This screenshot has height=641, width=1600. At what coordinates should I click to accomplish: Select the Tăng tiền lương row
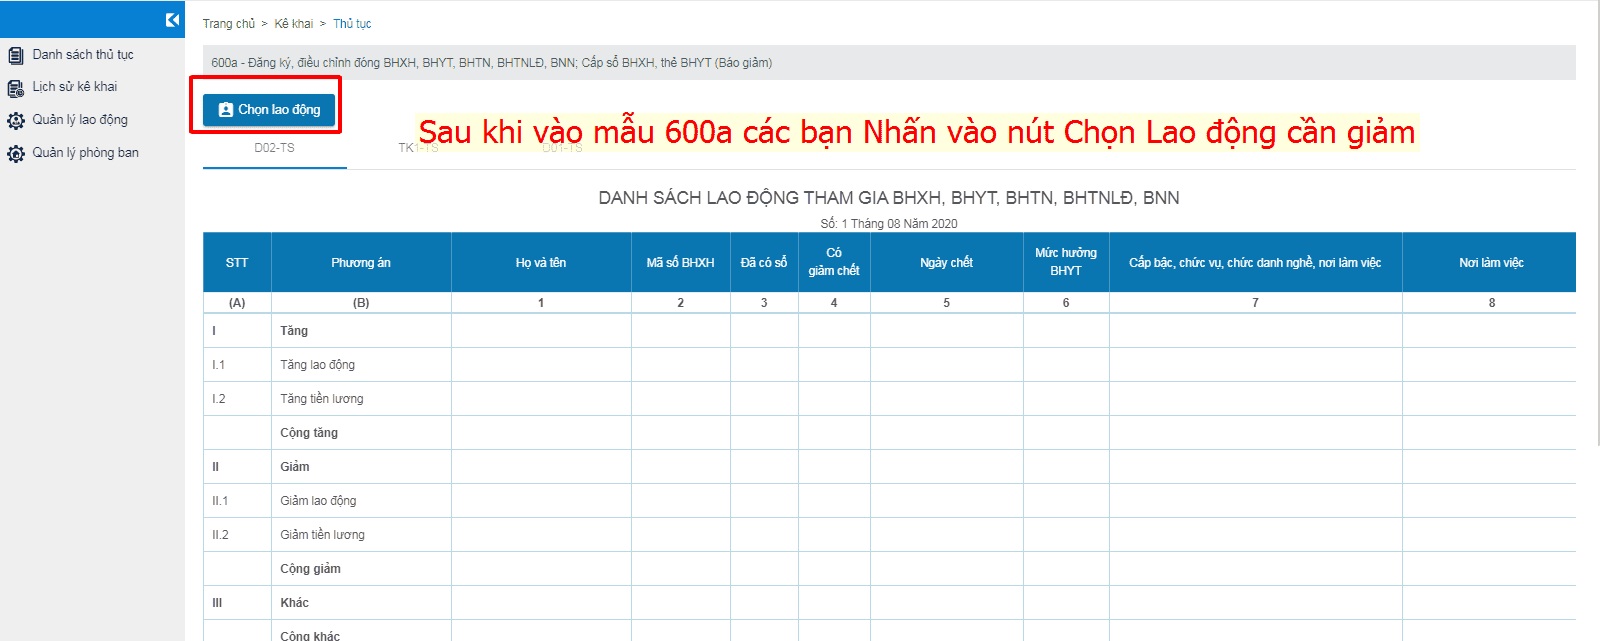click(x=889, y=399)
